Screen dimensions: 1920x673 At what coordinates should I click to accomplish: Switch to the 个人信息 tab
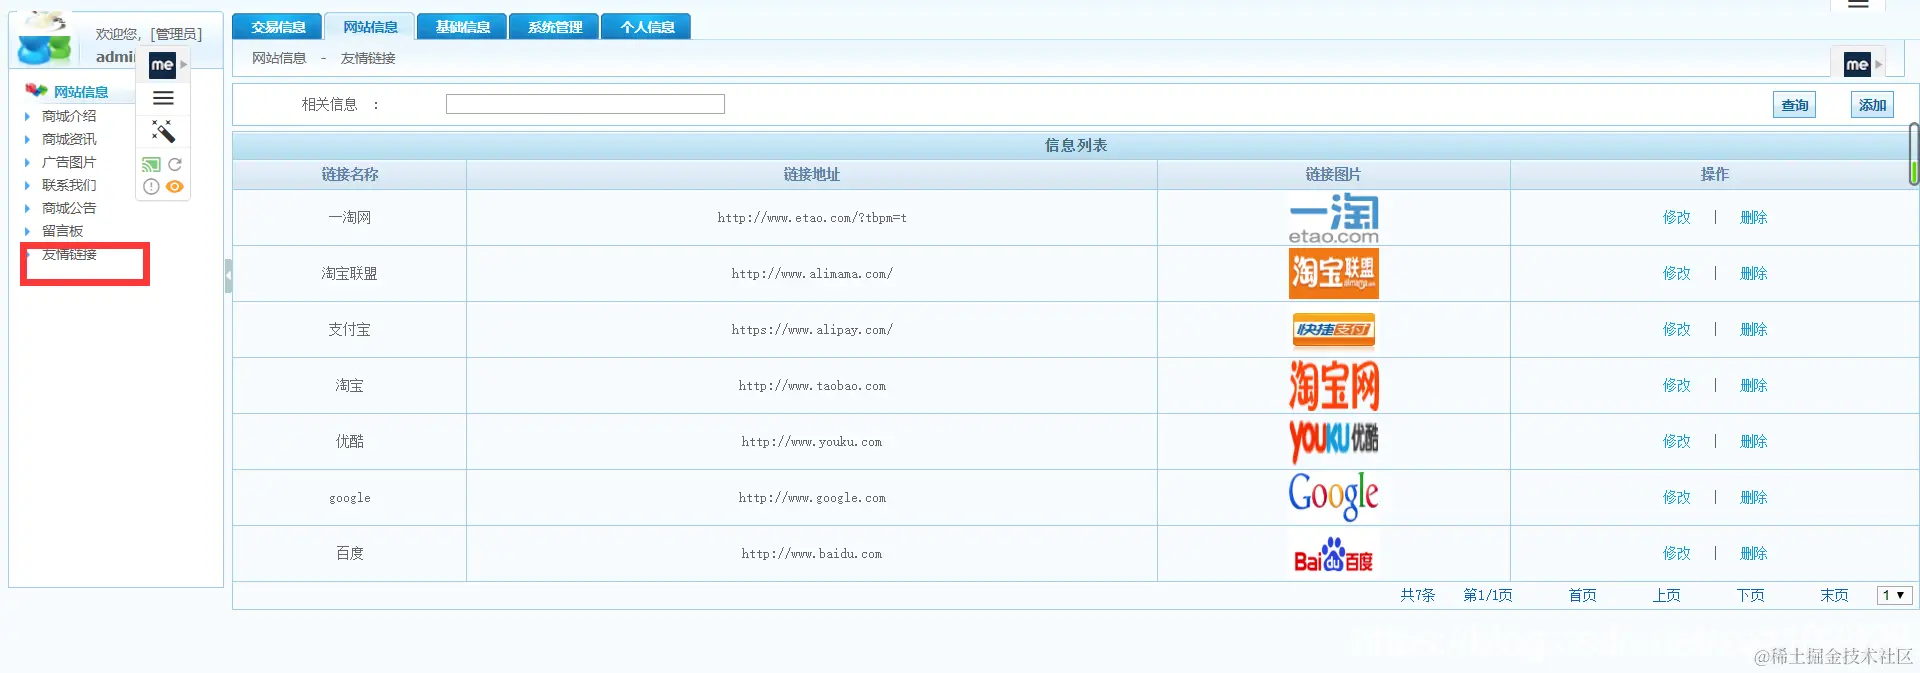[x=647, y=27]
